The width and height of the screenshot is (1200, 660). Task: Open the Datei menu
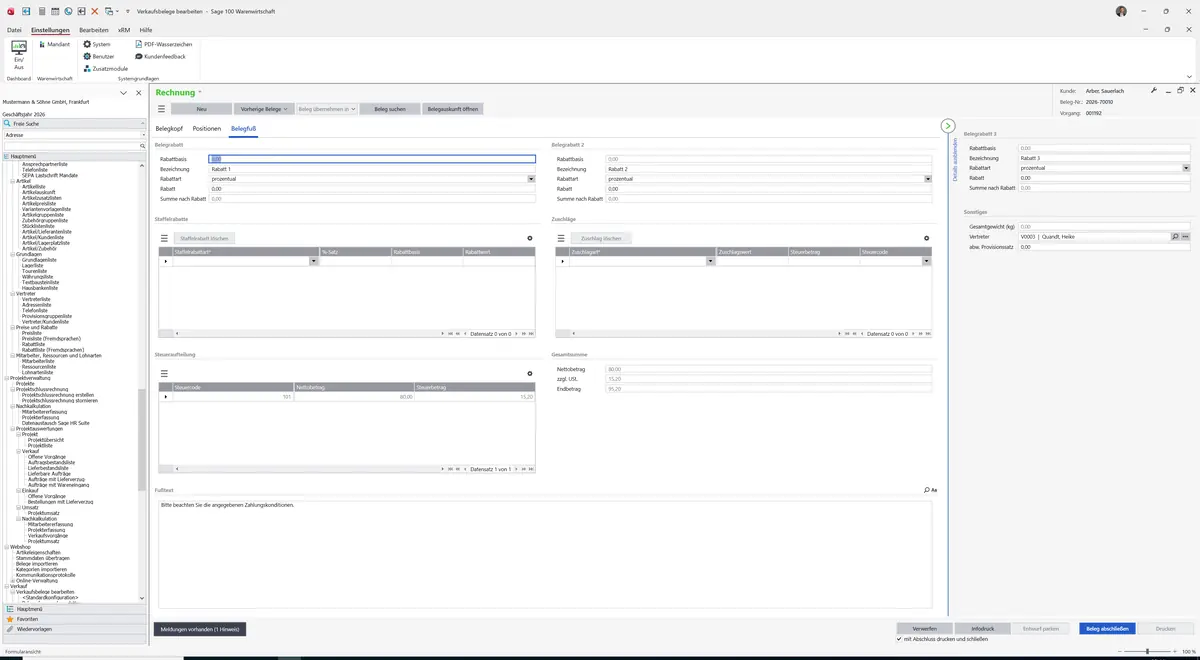tap(14, 30)
